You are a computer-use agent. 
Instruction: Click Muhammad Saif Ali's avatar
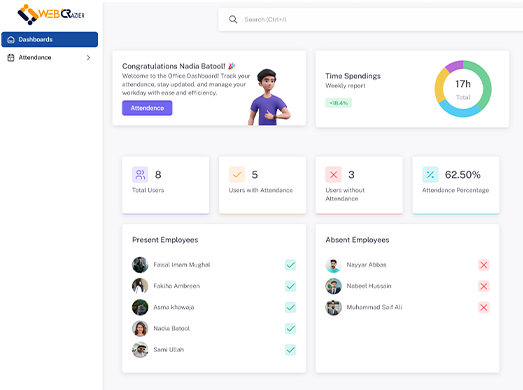tap(334, 307)
